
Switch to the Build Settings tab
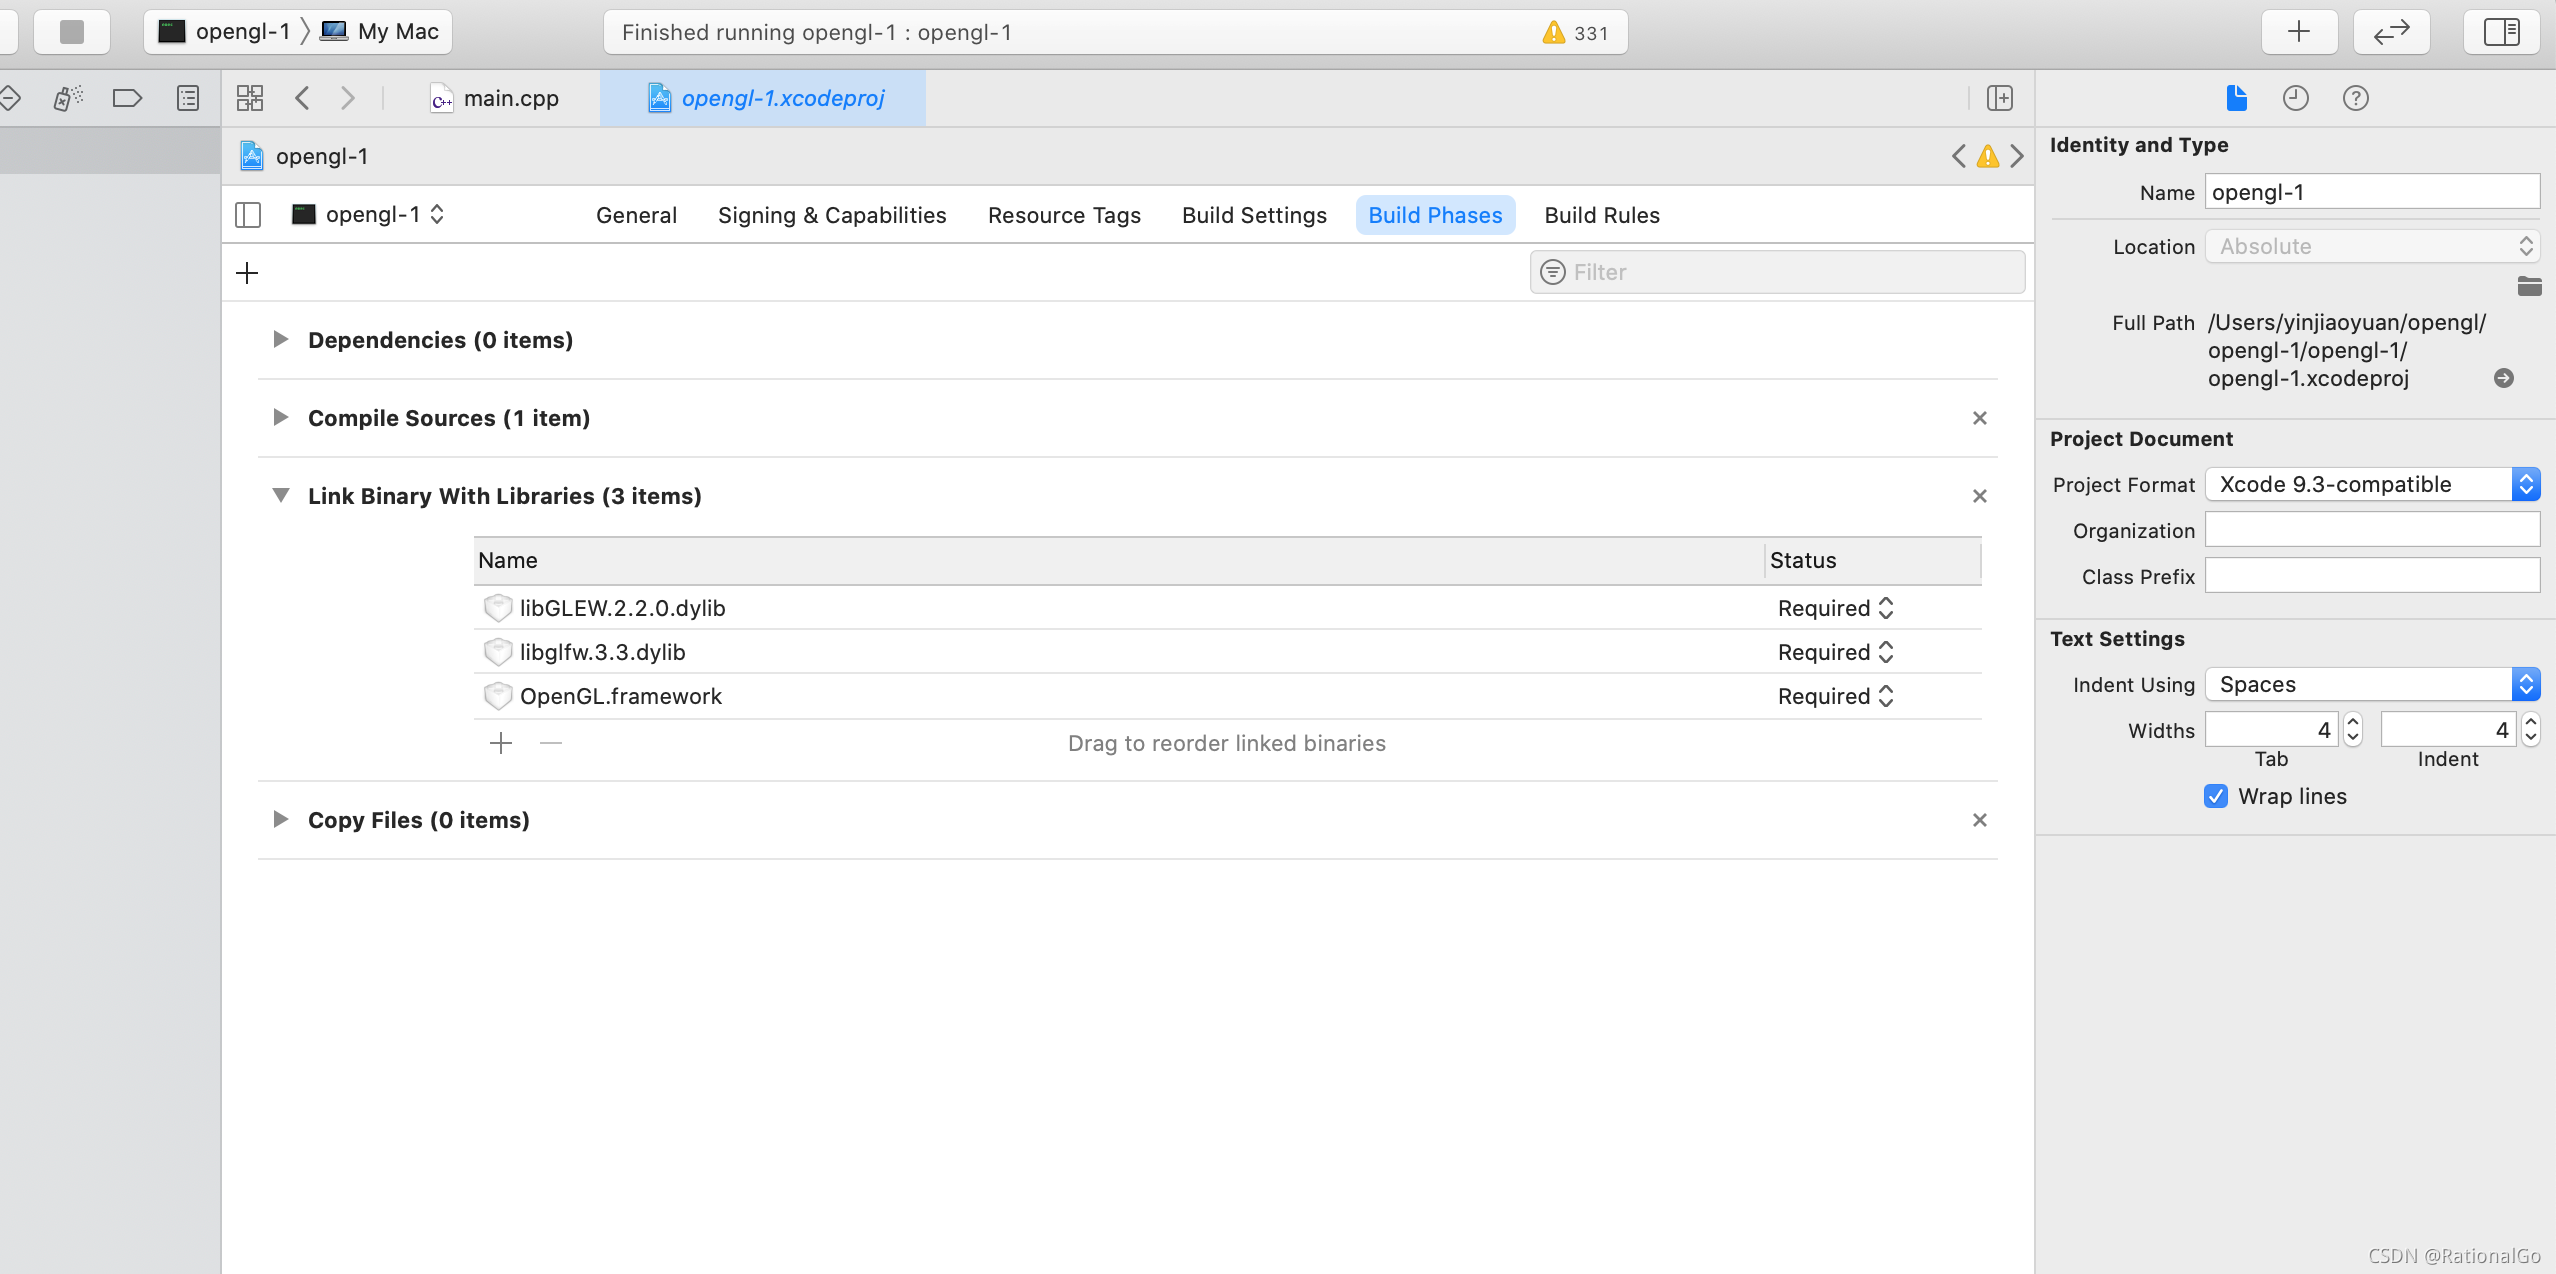[1254, 215]
